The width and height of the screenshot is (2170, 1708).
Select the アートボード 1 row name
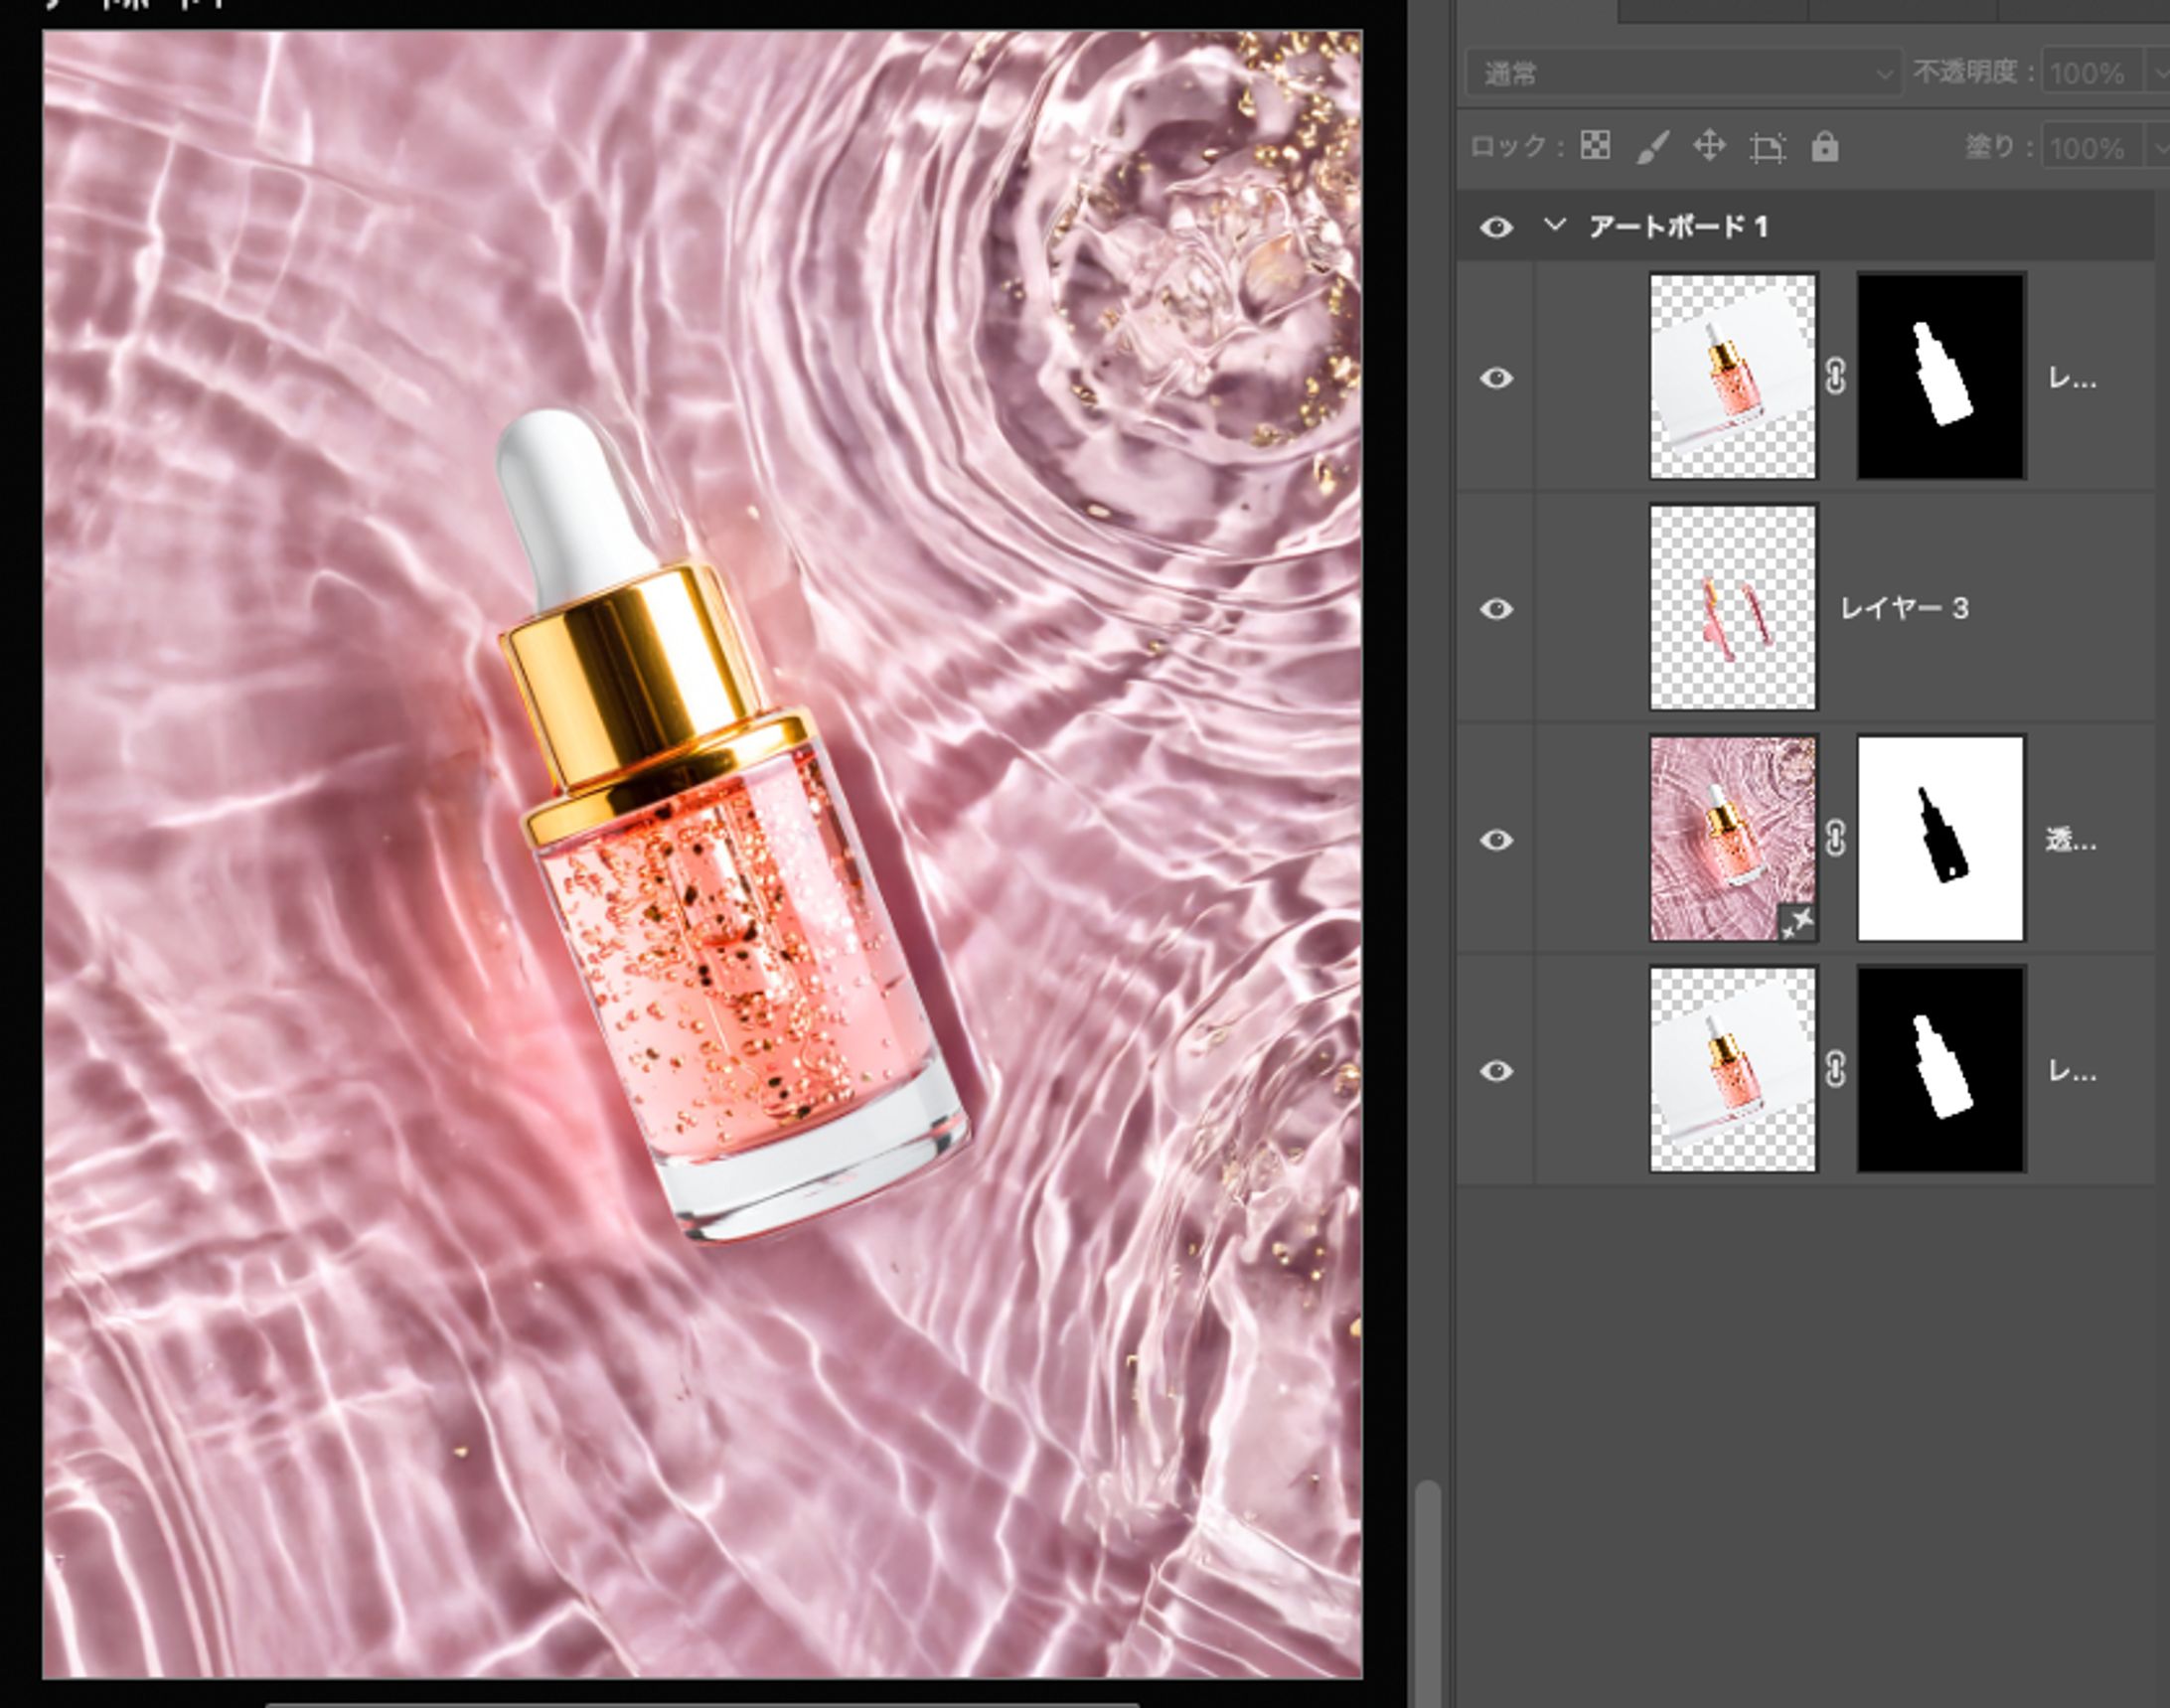(1679, 227)
